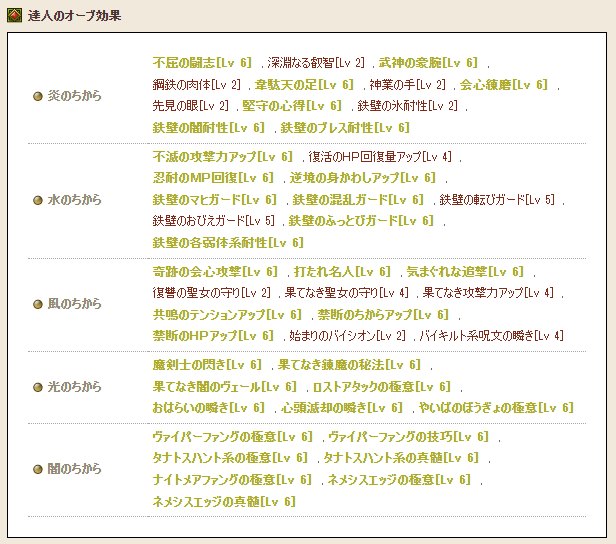
Task: Select 不滅の攻撃力アップ Lv 6
Action: (223, 157)
